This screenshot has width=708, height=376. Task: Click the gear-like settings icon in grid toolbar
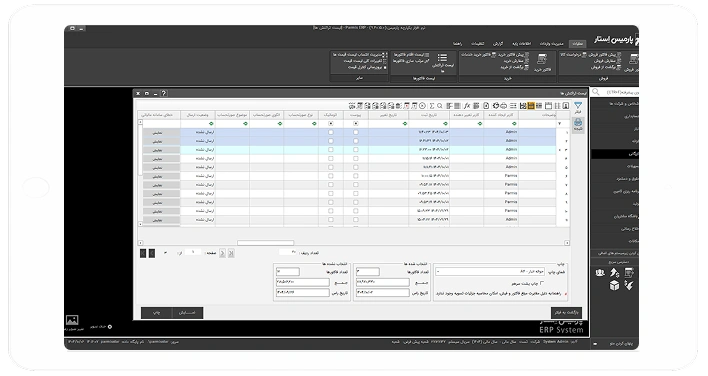click(x=495, y=106)
